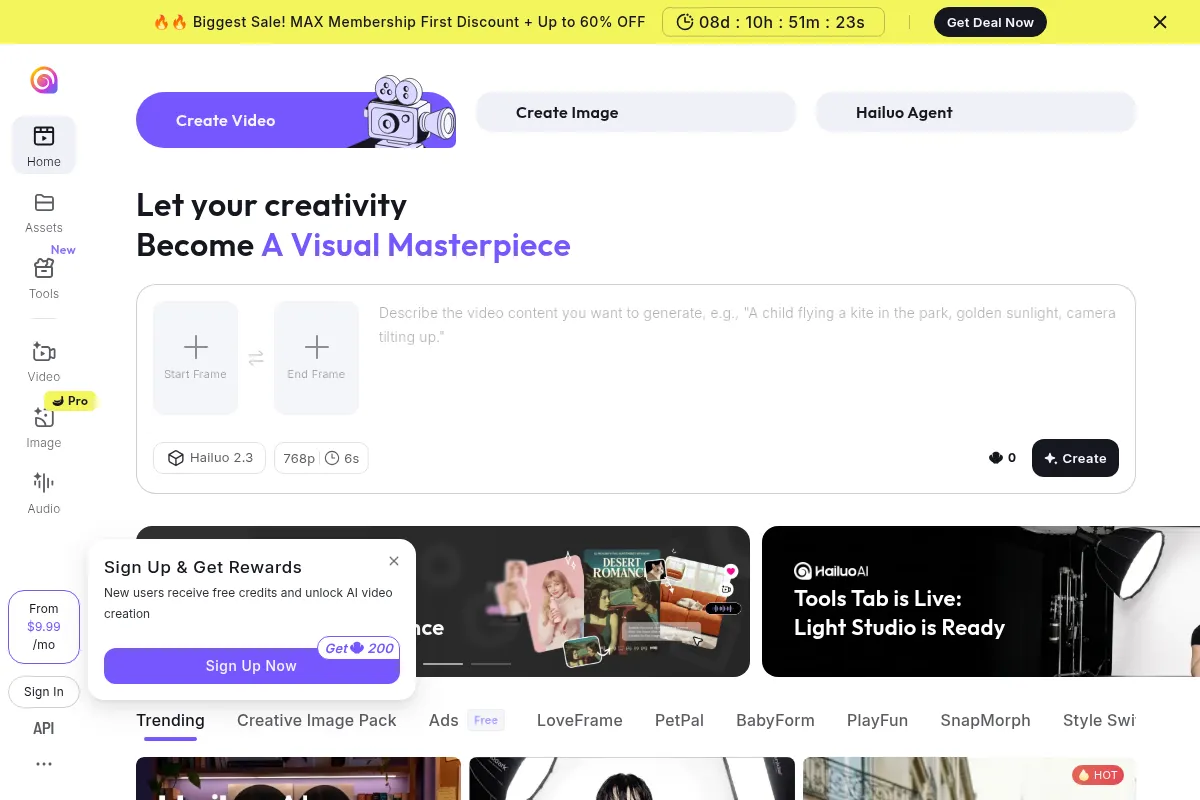
Task: Open the SnapMorph category tab
Action: (985, 720)
